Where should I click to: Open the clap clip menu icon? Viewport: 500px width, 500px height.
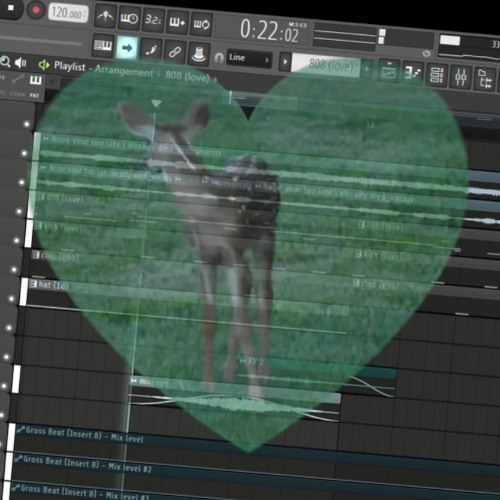tap(36, 255)
